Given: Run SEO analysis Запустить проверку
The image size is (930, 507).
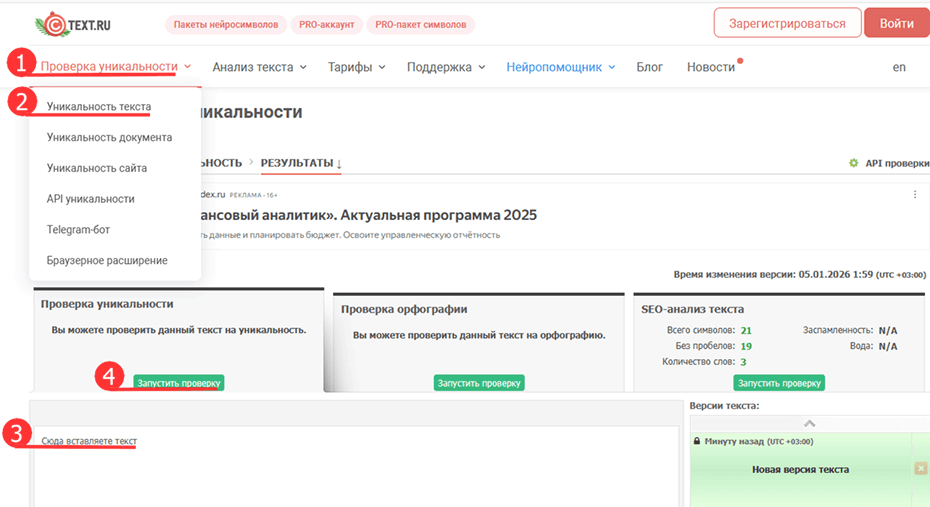Looking at the screenshot, I should 779,383.
